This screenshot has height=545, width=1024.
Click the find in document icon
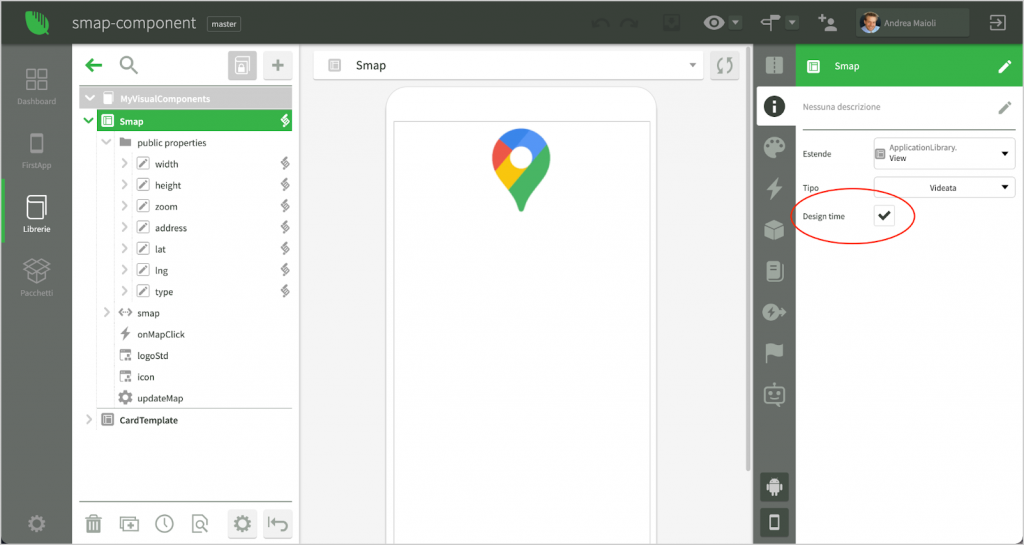pos(200,523)
